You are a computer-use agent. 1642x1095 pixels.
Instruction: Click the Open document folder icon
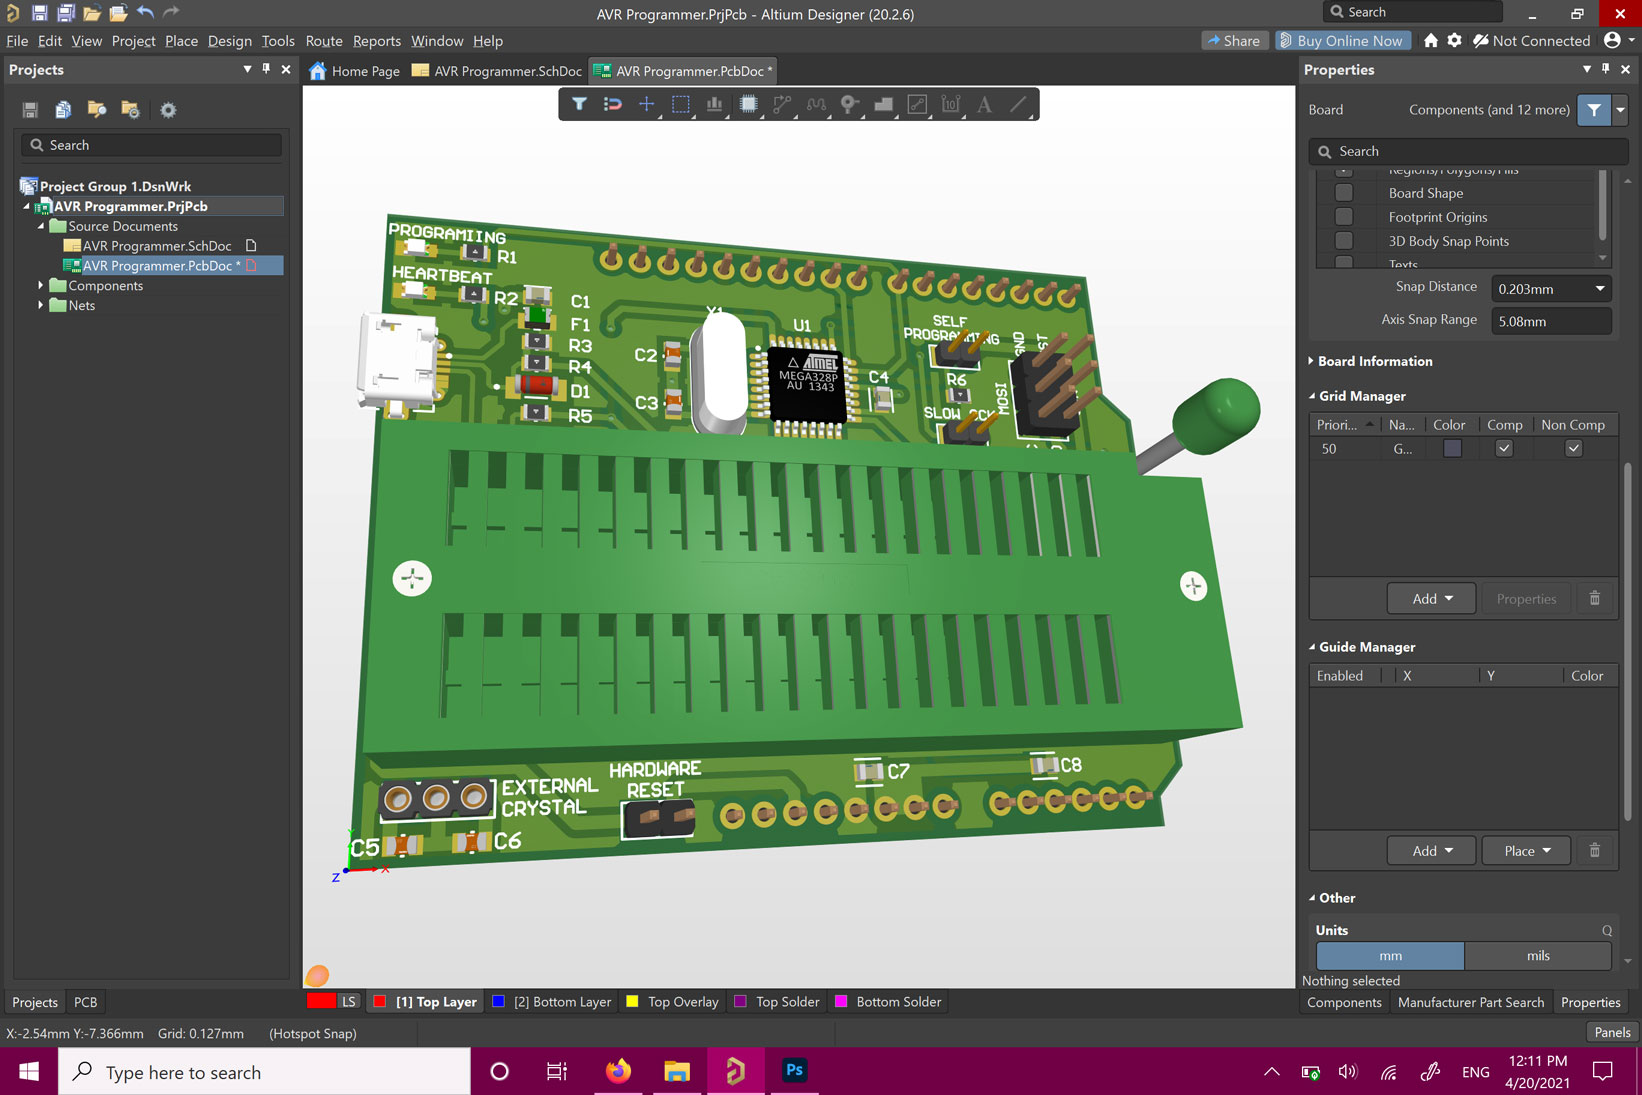point(92,13)
